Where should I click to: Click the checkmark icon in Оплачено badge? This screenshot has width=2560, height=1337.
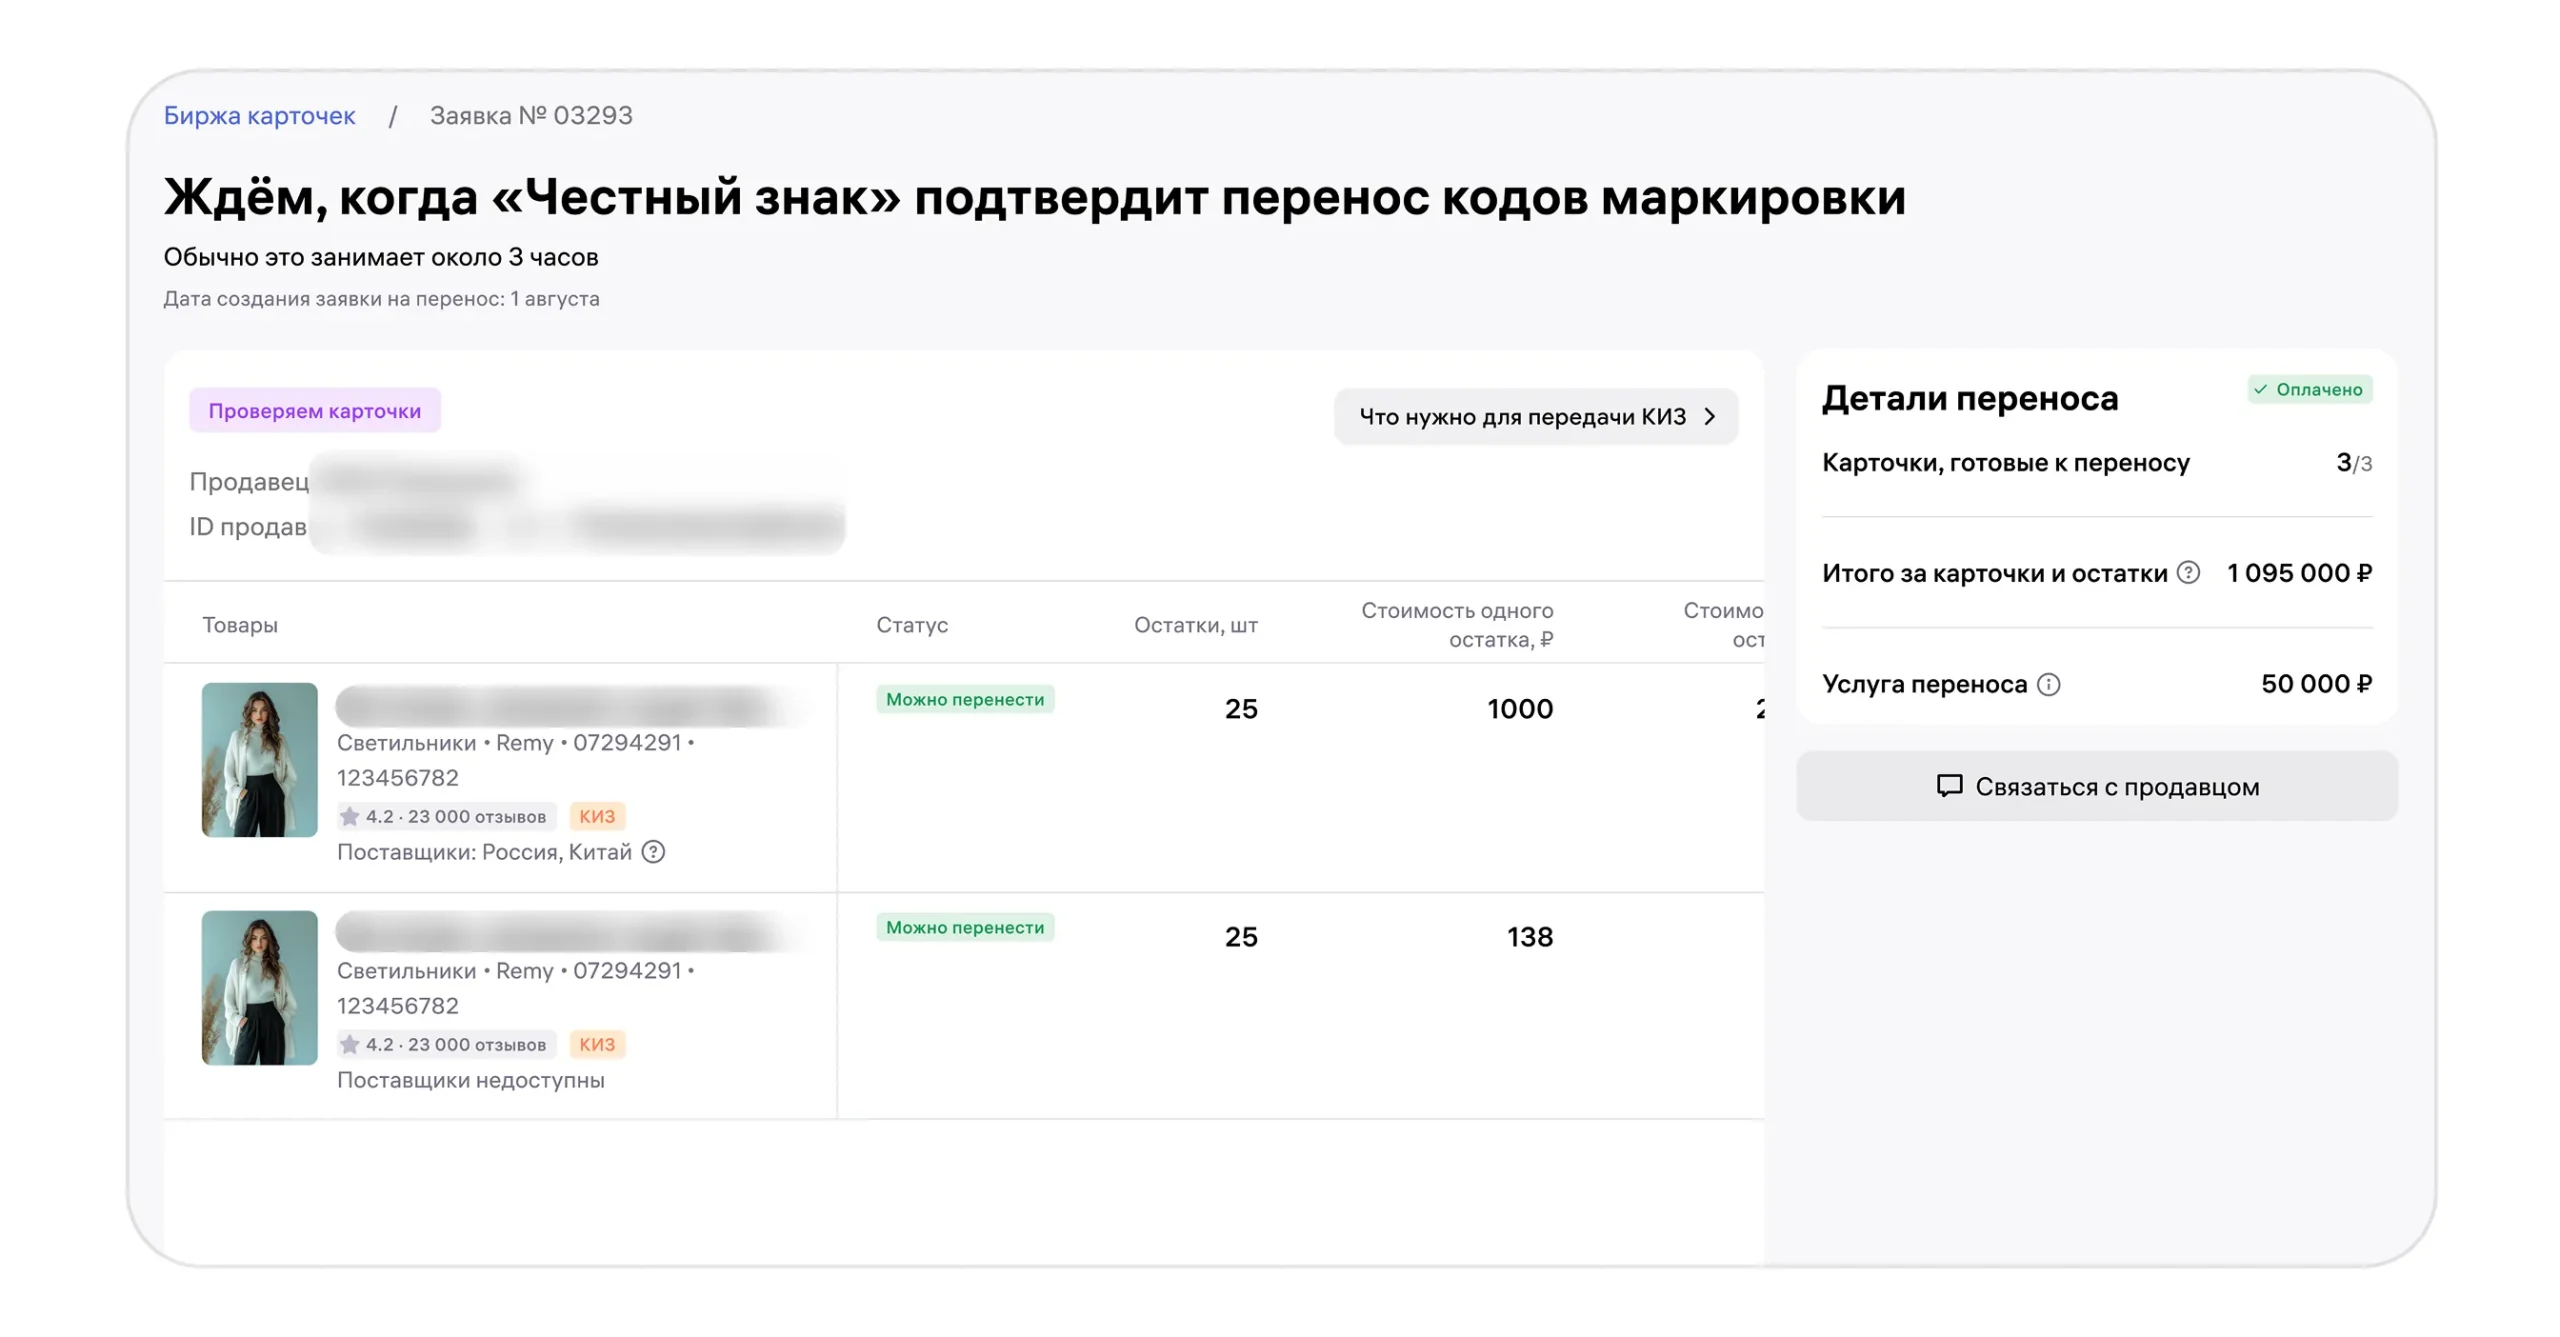[x=2260, y=389]
